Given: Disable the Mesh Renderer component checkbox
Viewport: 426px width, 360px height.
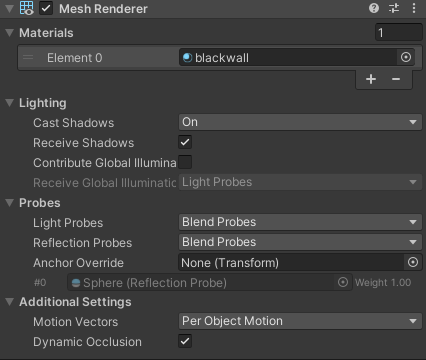Looking at the screenshot, I should tap(46, 8).
